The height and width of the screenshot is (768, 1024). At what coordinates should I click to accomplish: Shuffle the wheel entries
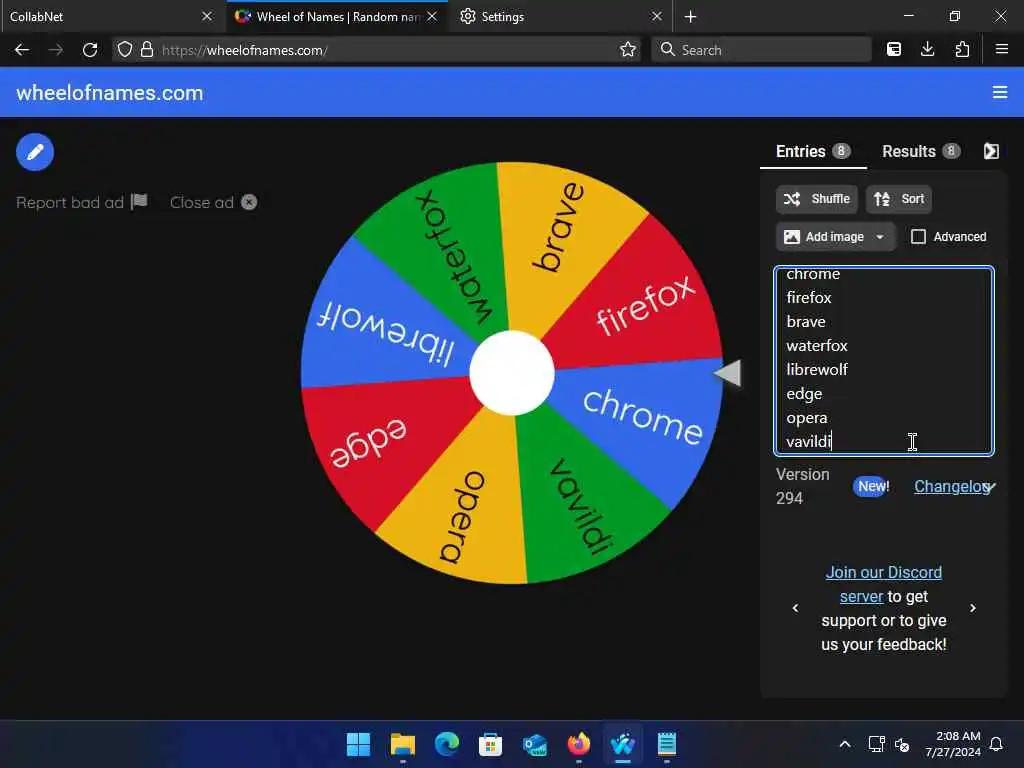[x=817, y=199]
